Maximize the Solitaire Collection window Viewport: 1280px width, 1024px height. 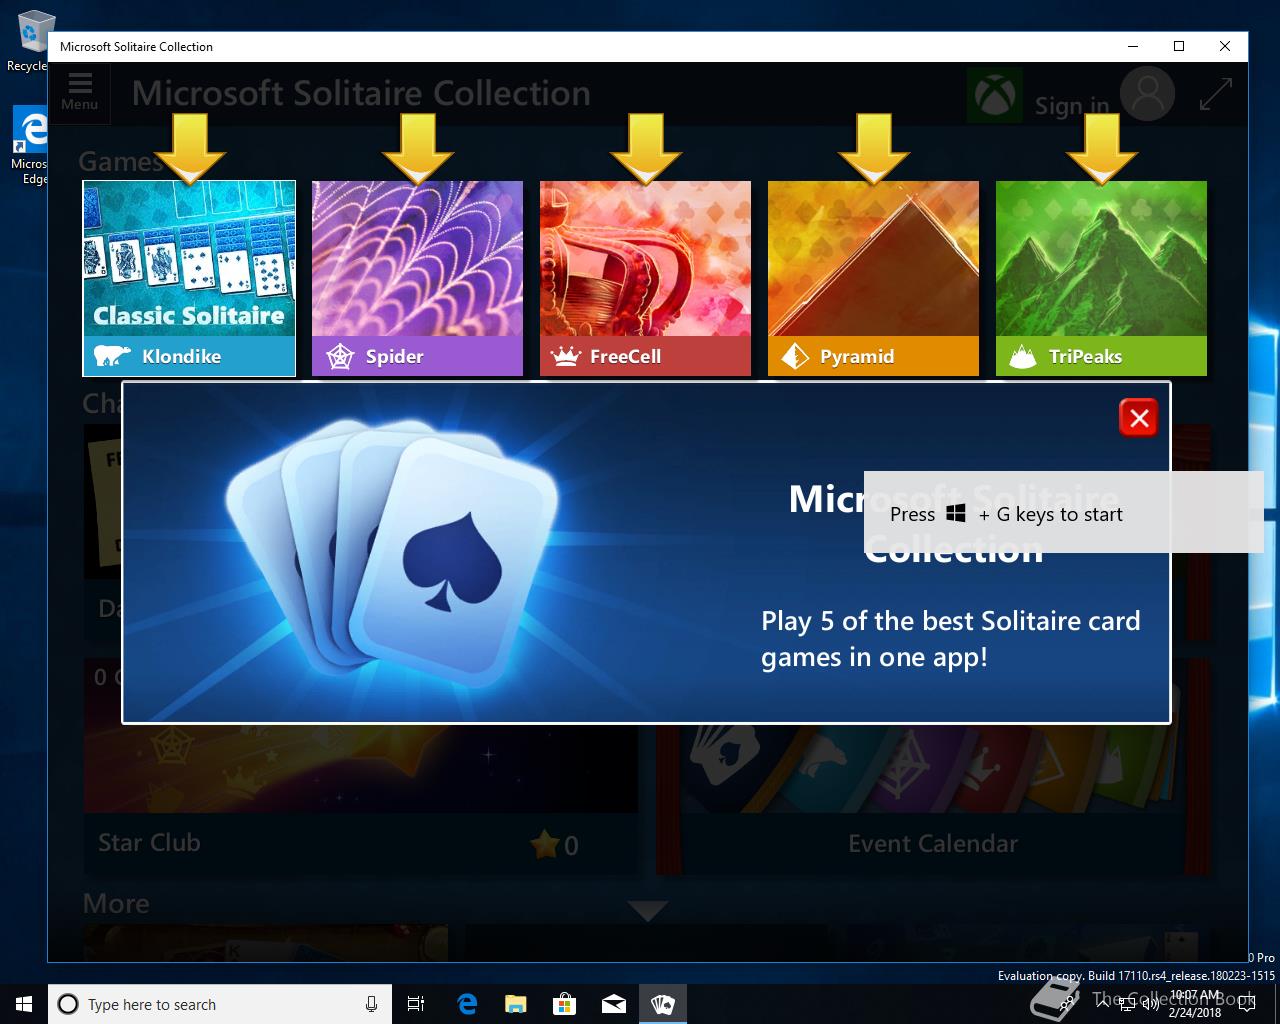click(x=1179, y=46)
